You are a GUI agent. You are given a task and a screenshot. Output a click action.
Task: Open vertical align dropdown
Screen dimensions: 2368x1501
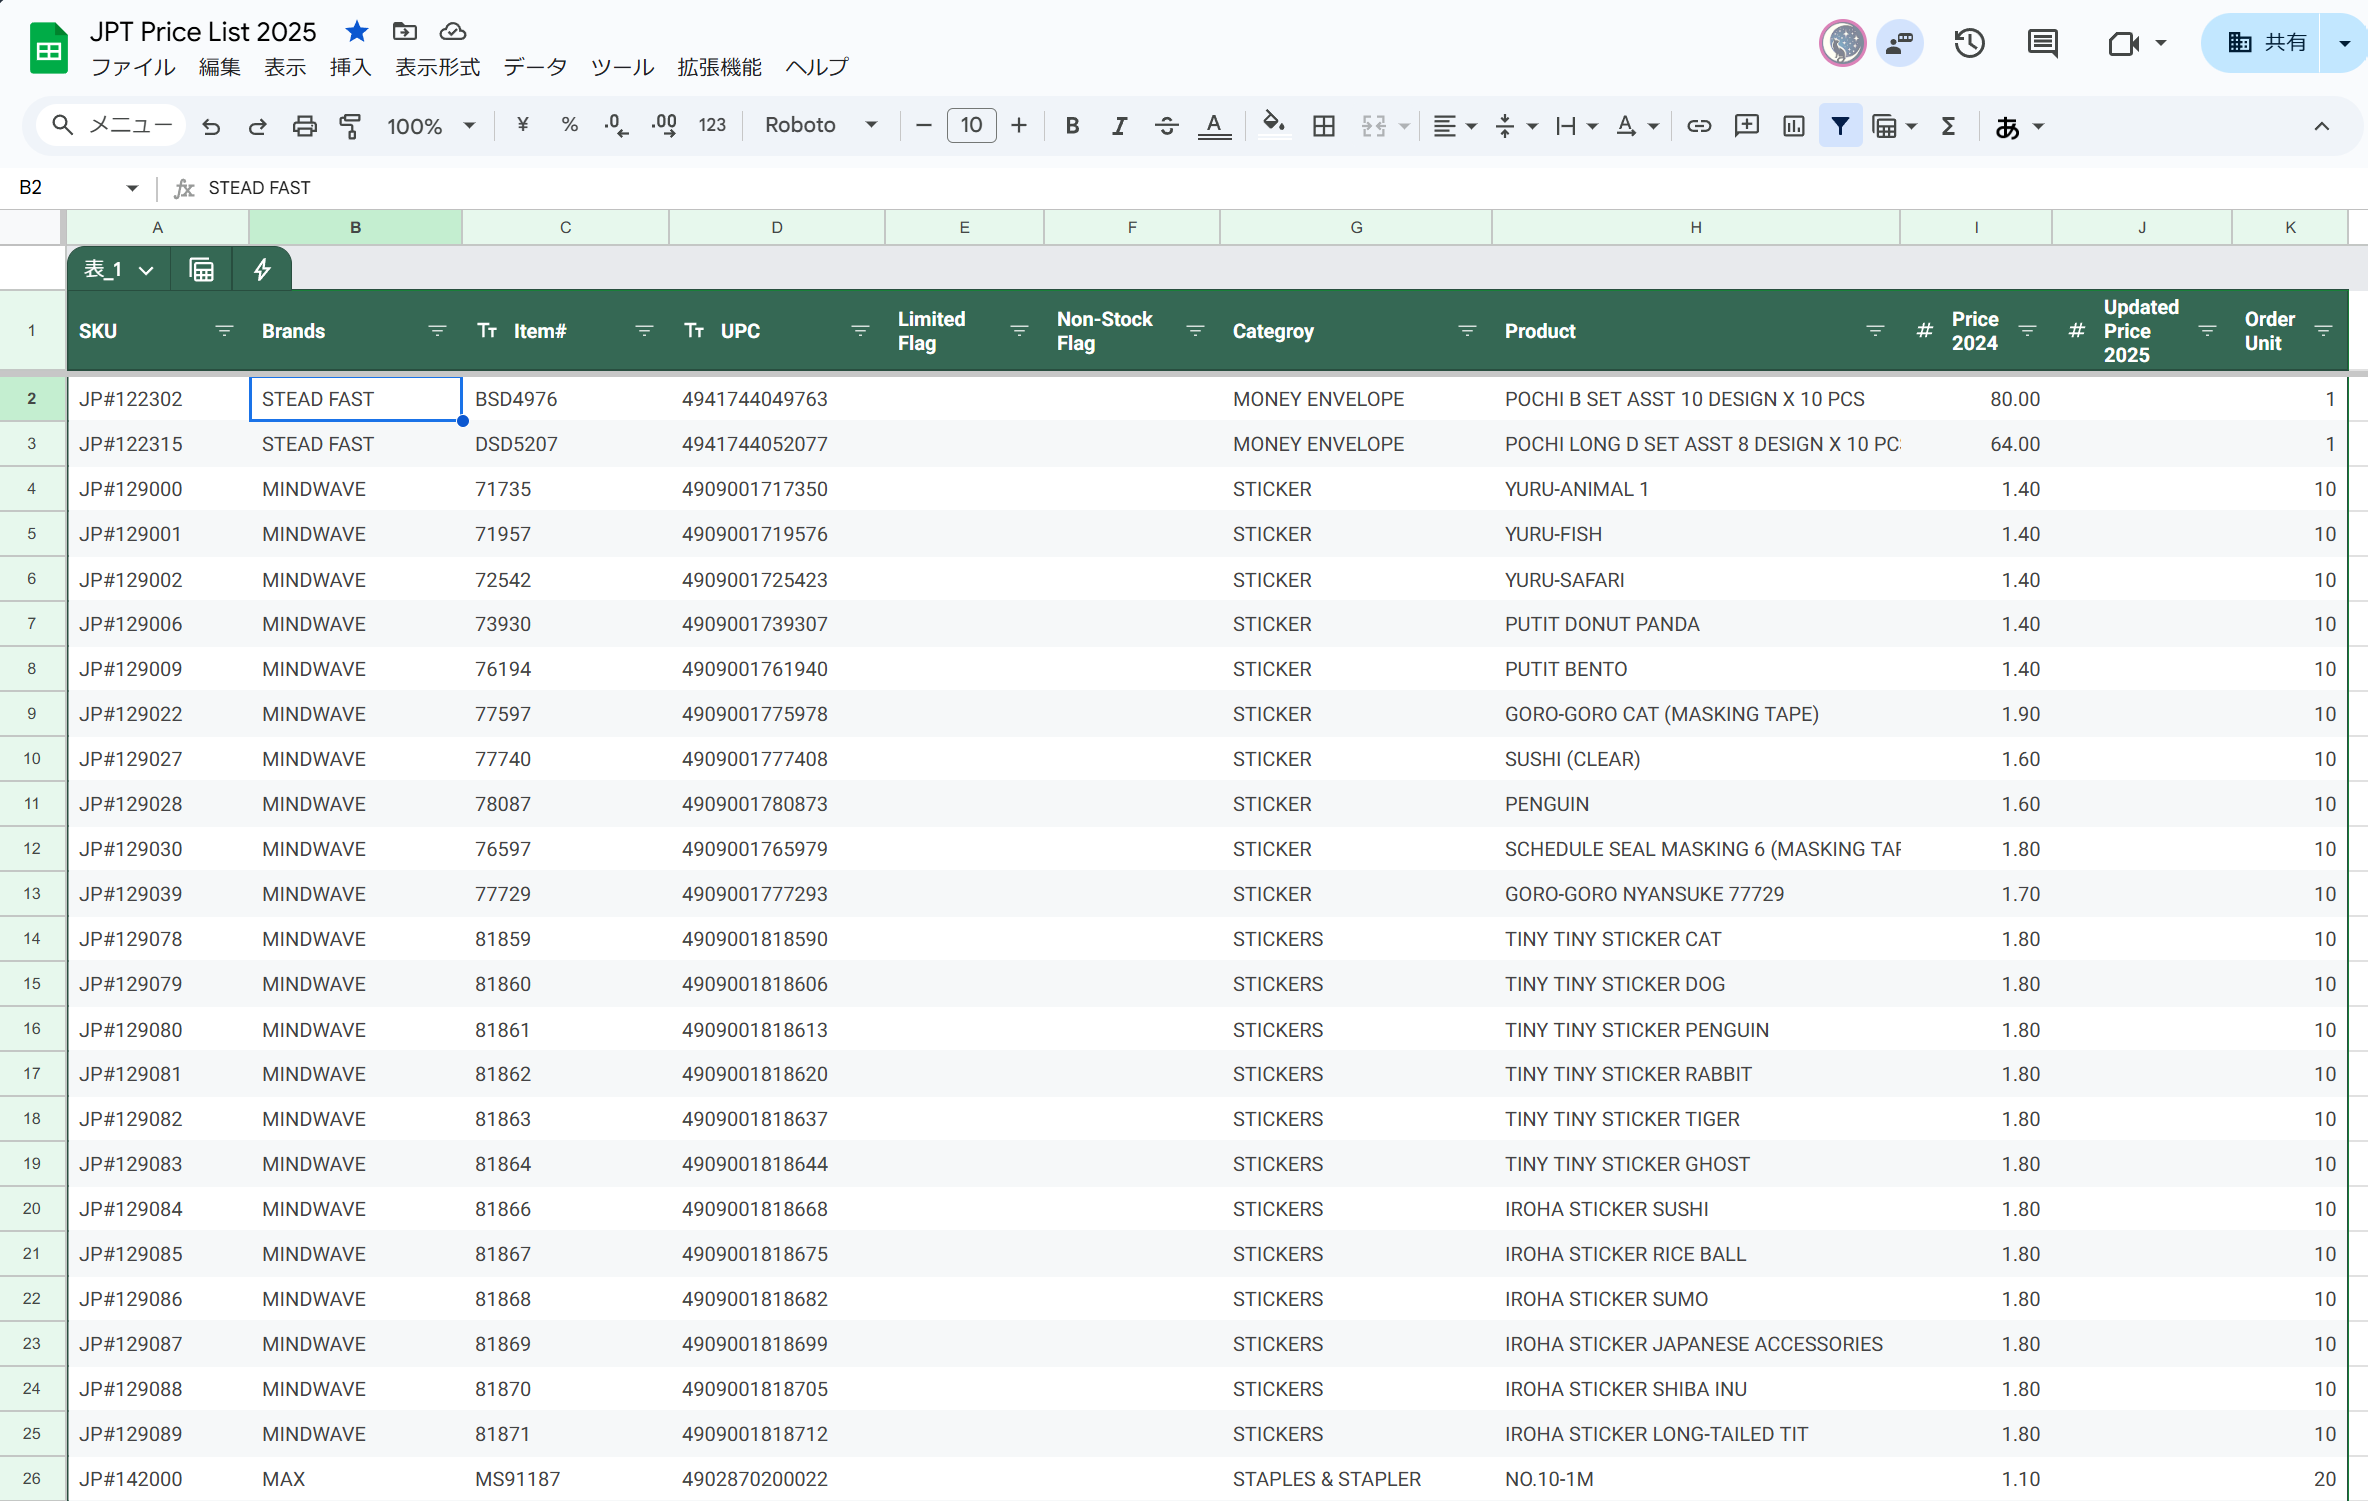1516,125
